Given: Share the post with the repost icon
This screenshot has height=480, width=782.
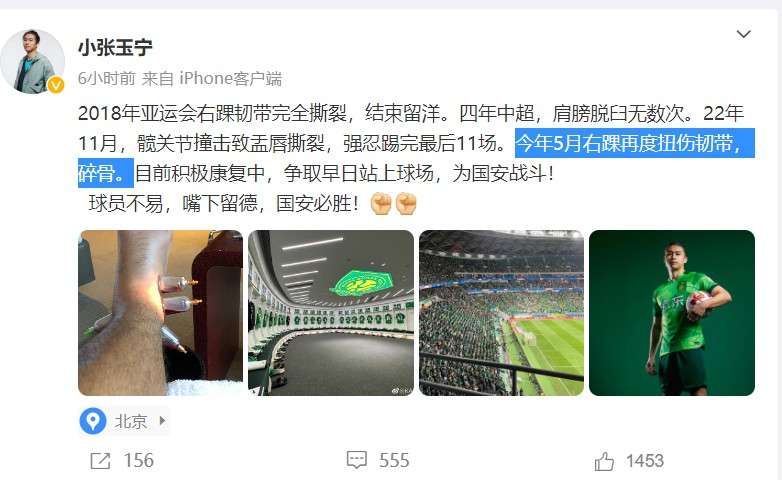Looking at the screenshot, I should click(x=100, y=461).
